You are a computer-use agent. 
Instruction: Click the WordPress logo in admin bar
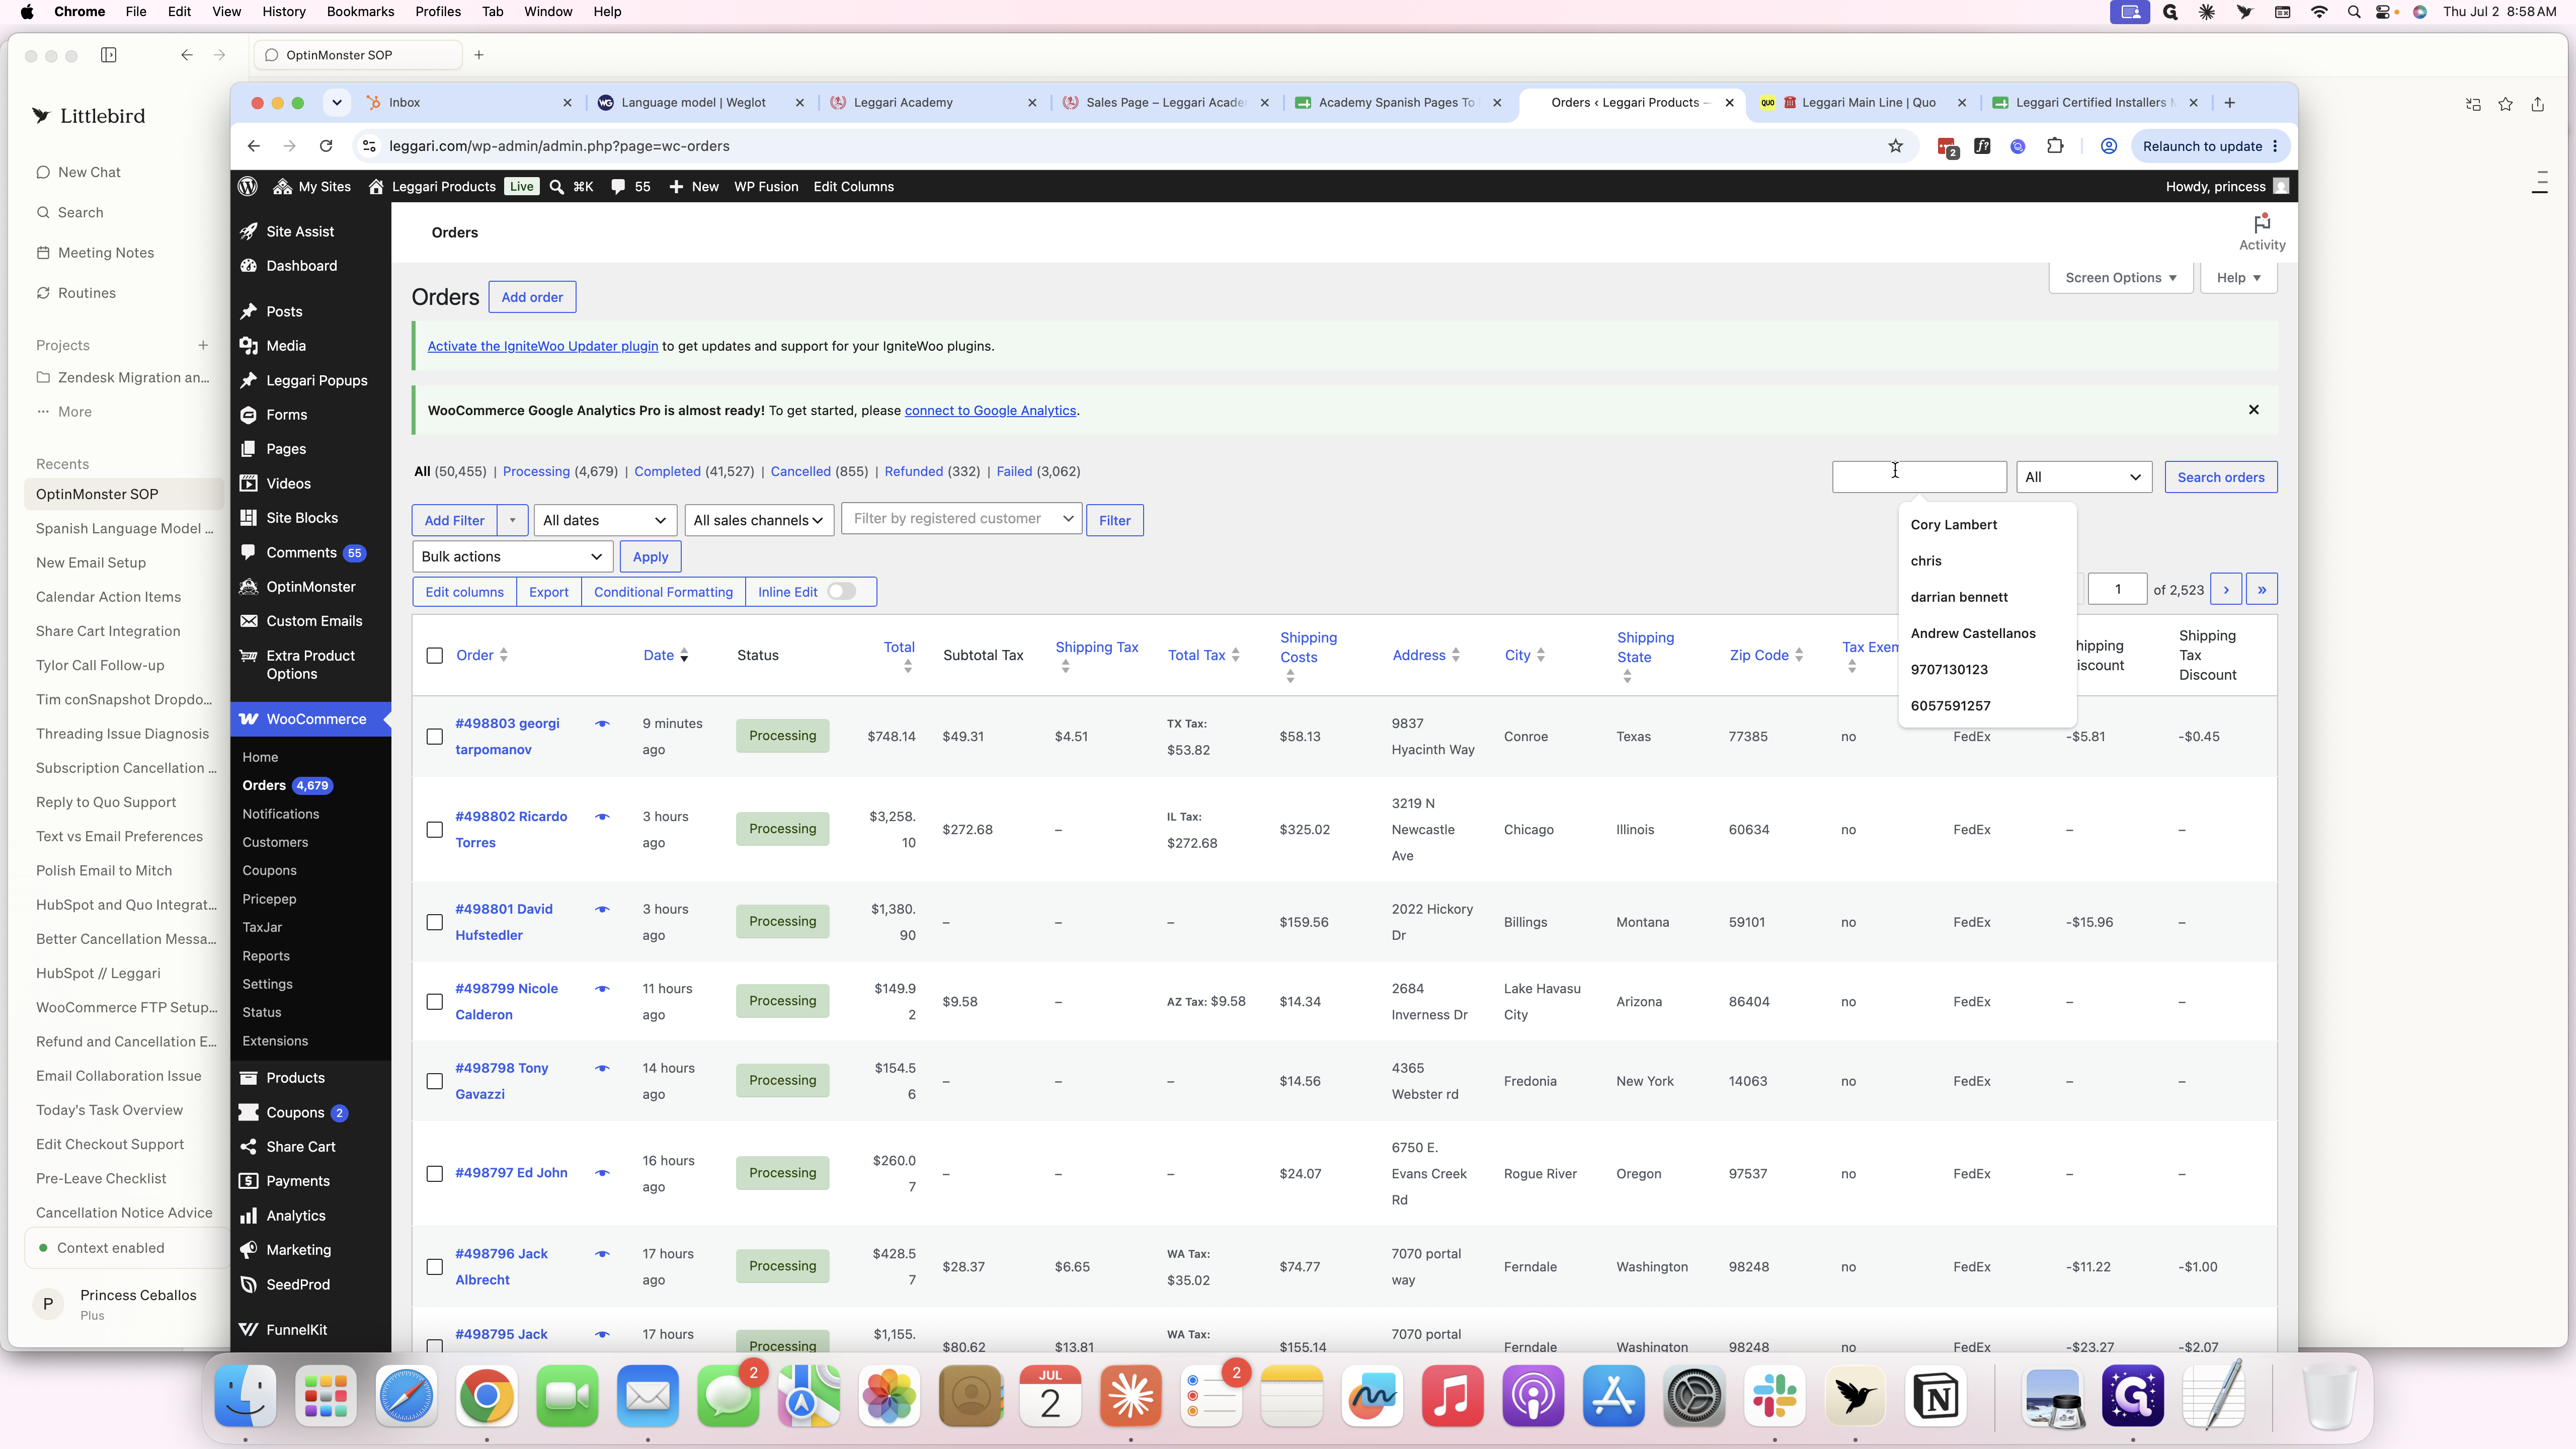tap(248, 187)
